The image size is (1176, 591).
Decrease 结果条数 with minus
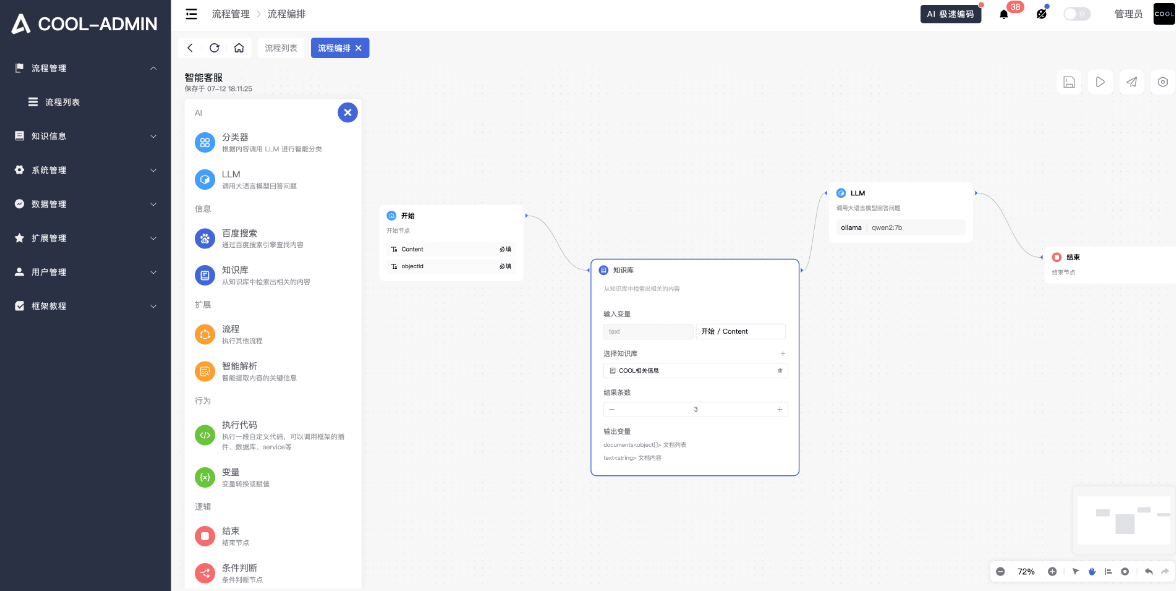click(x=612, y=410)
